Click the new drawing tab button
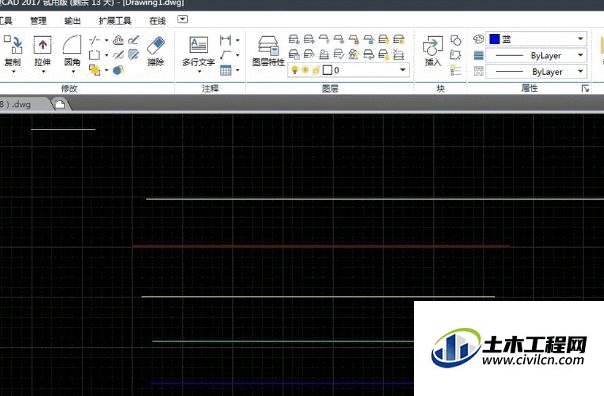Image resolution: width=604 pixels, height=396 pixels. tap(60, 104)
